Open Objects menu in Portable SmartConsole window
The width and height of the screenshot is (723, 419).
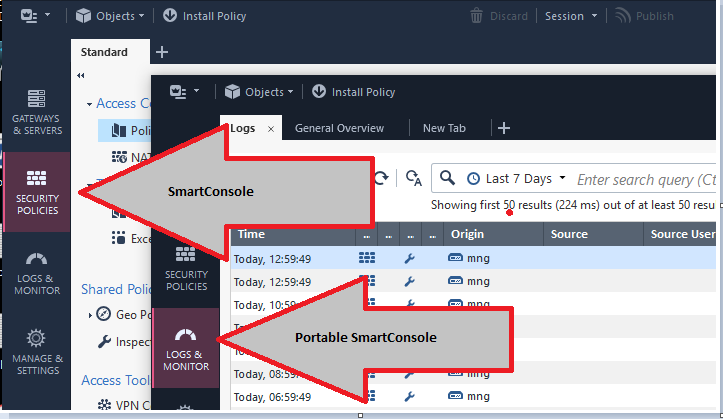259,92
